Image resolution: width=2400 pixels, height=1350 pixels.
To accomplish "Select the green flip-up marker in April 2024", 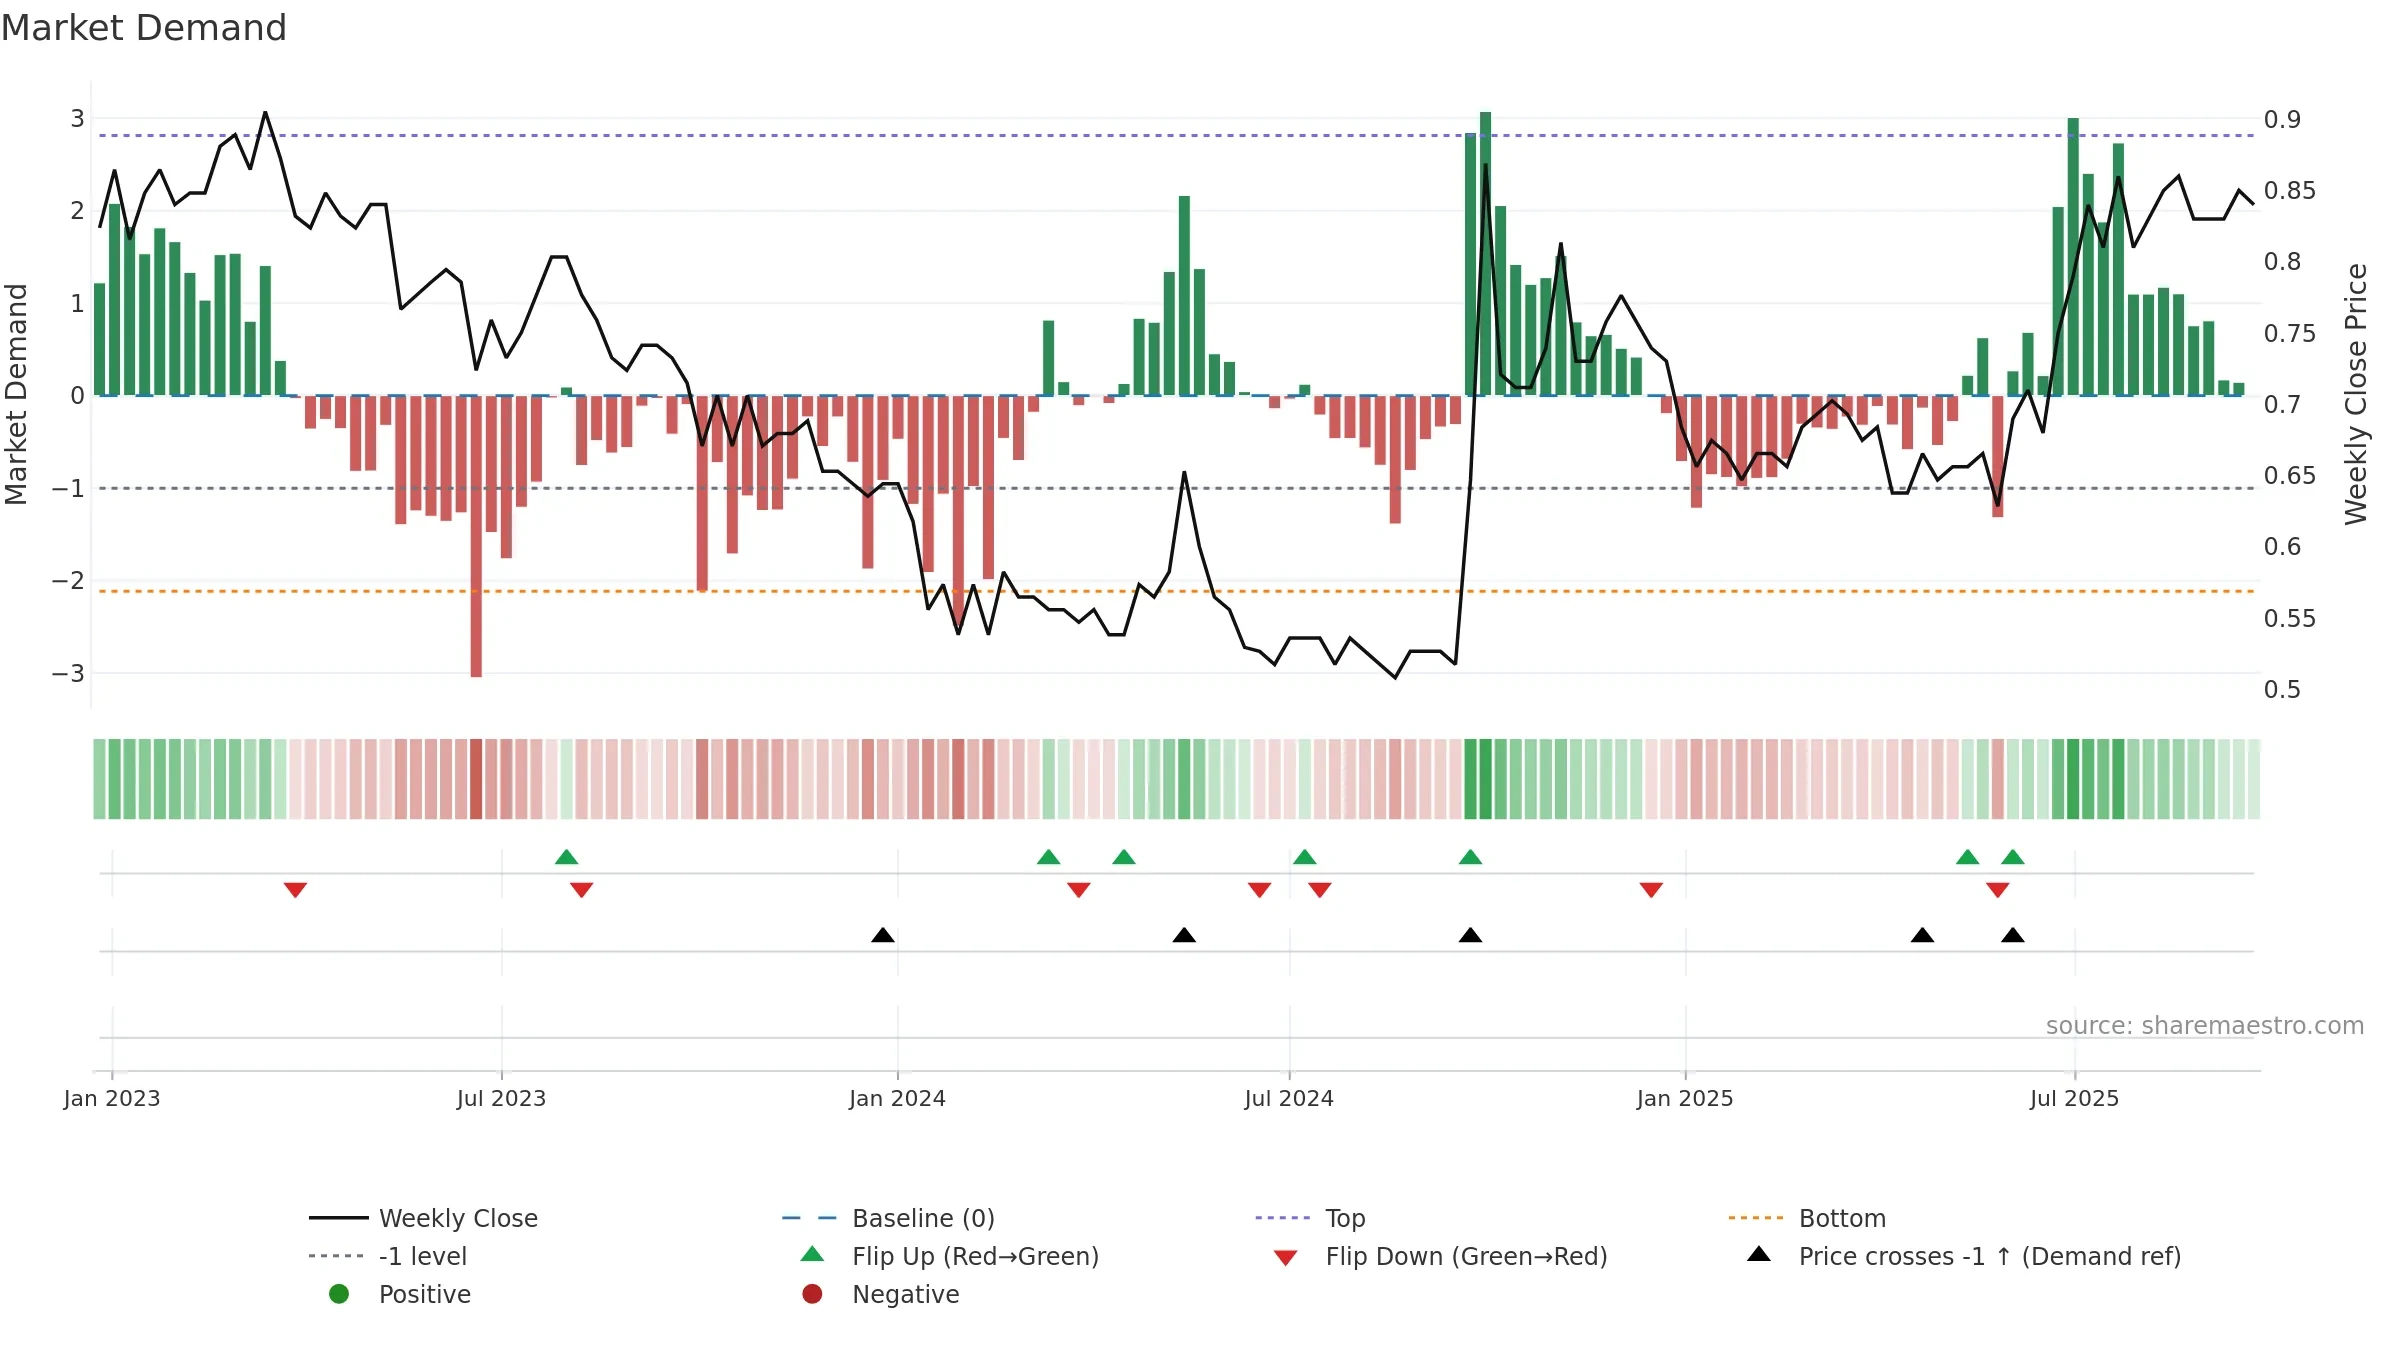I will click(x=1124, y=857).
